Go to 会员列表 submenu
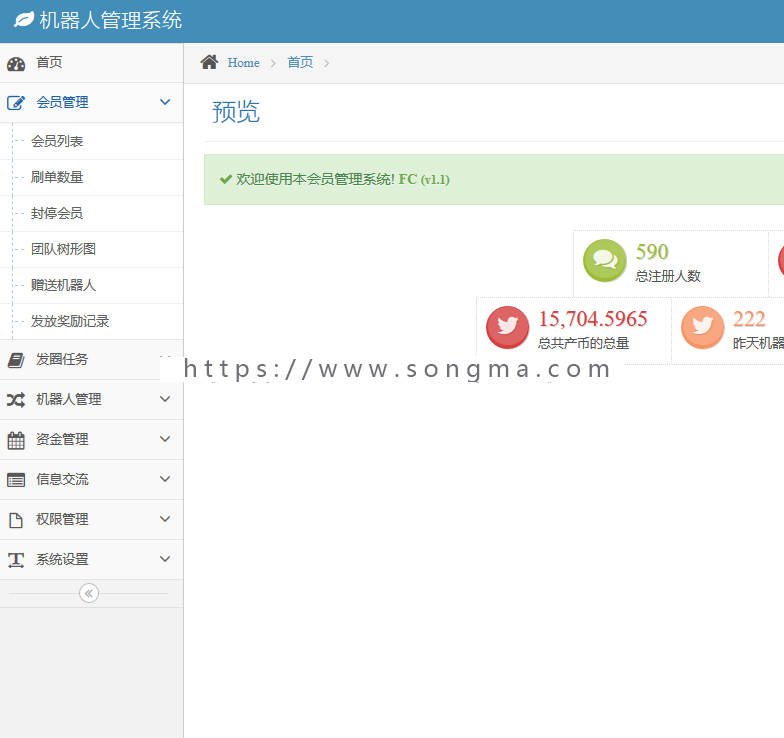784x738 pixels. pyautogui.click(x=57, y=141)
